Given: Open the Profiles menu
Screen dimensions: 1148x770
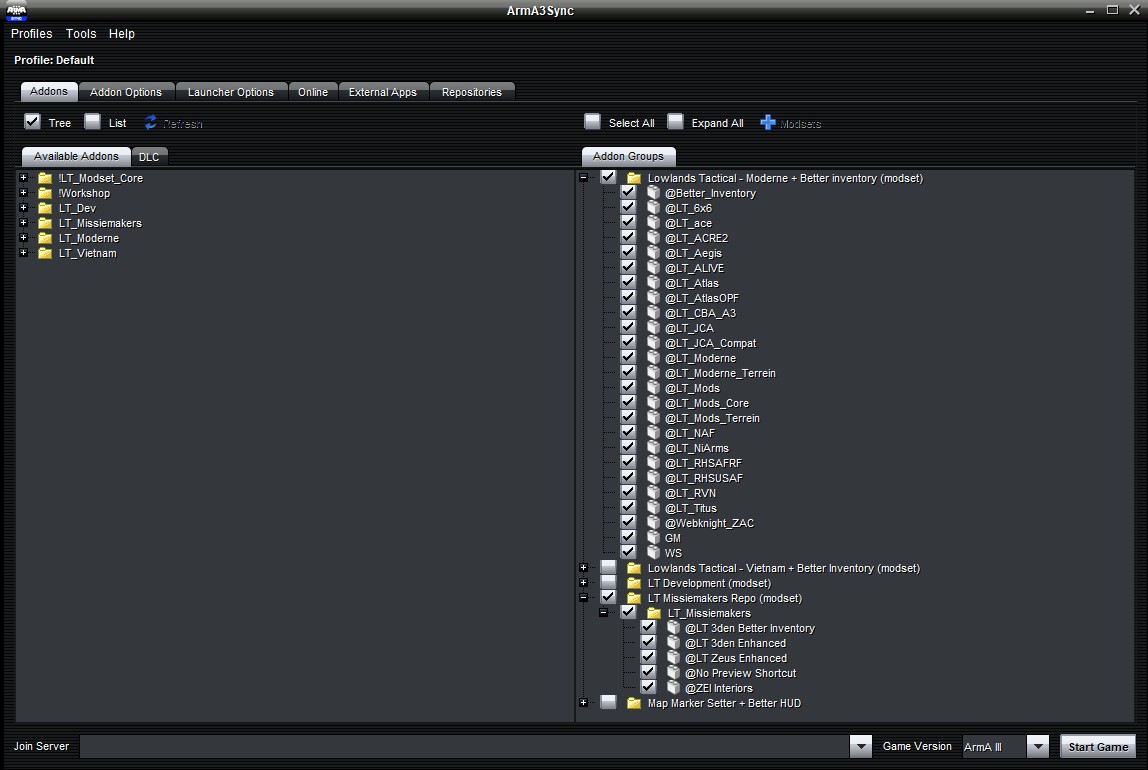Looking at the screenshot, I should click(x=31, y=34).
